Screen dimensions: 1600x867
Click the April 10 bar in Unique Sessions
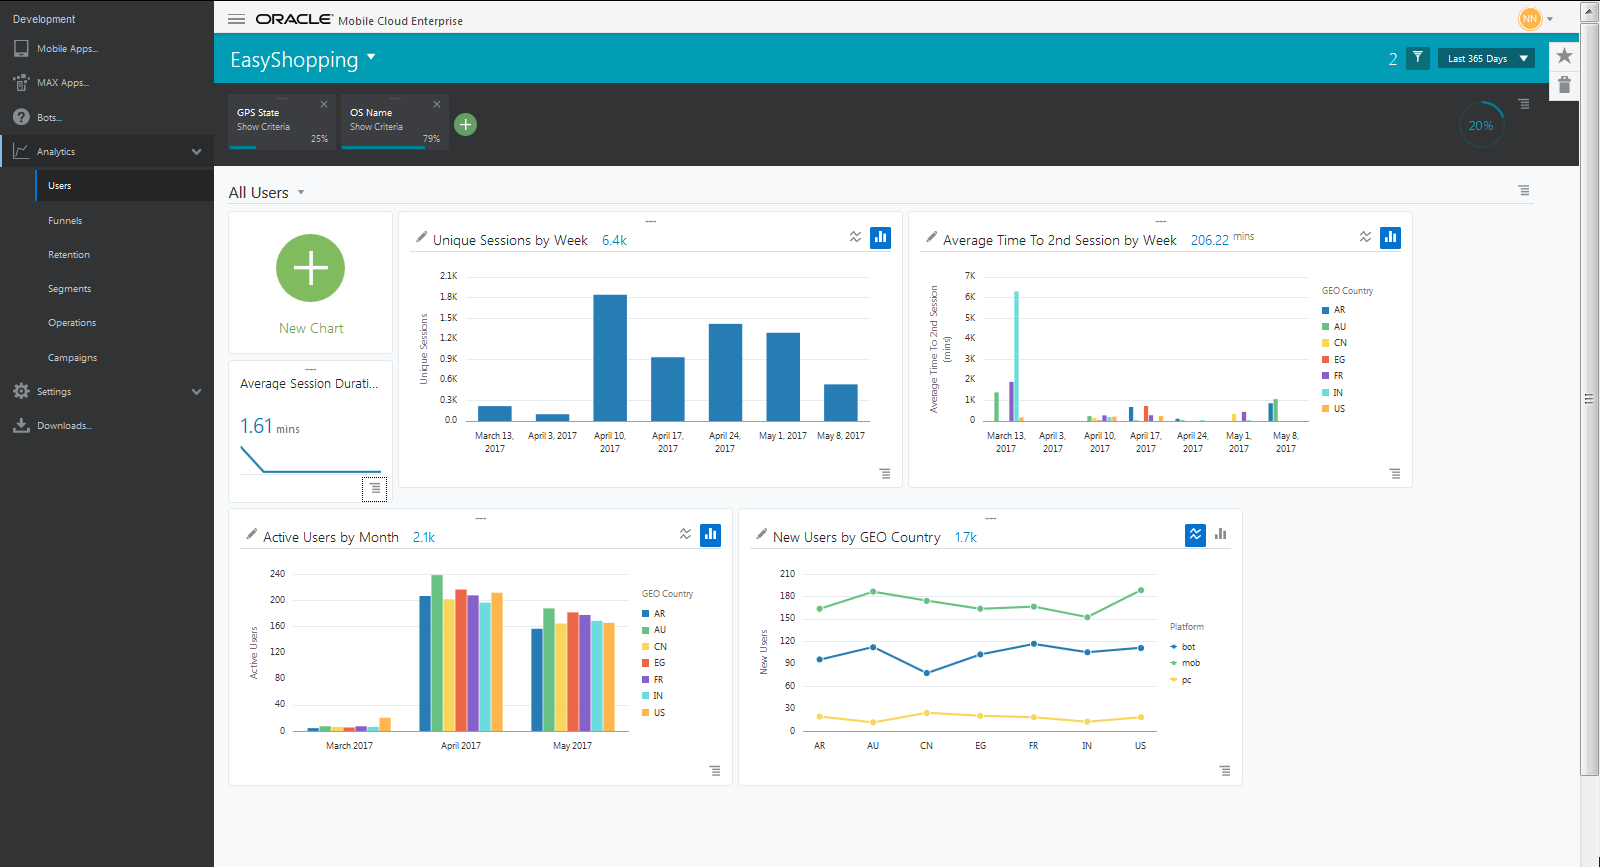coord(610,357)
